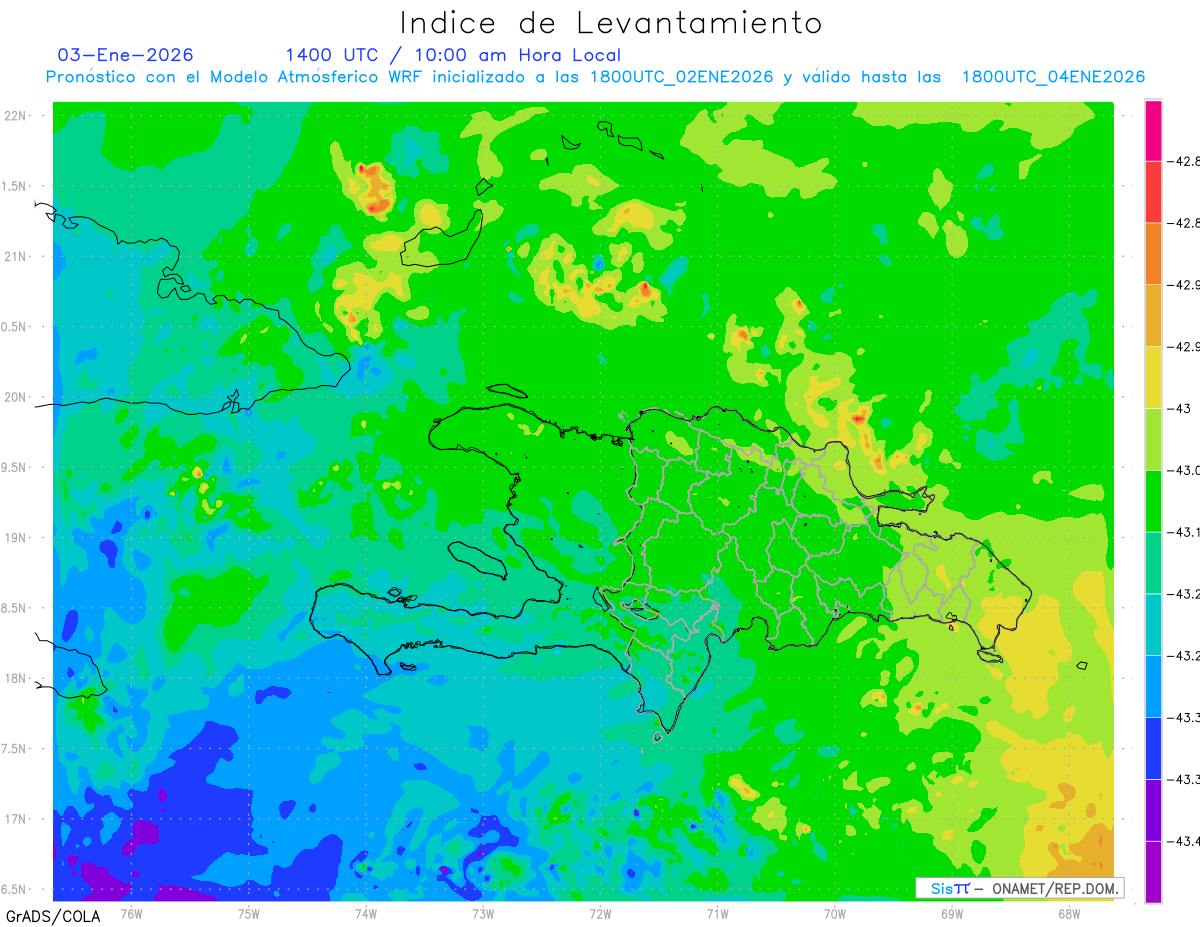Click the '73W' longitude label
This screenshot has height=927, width=1200.
click(483, 913)
